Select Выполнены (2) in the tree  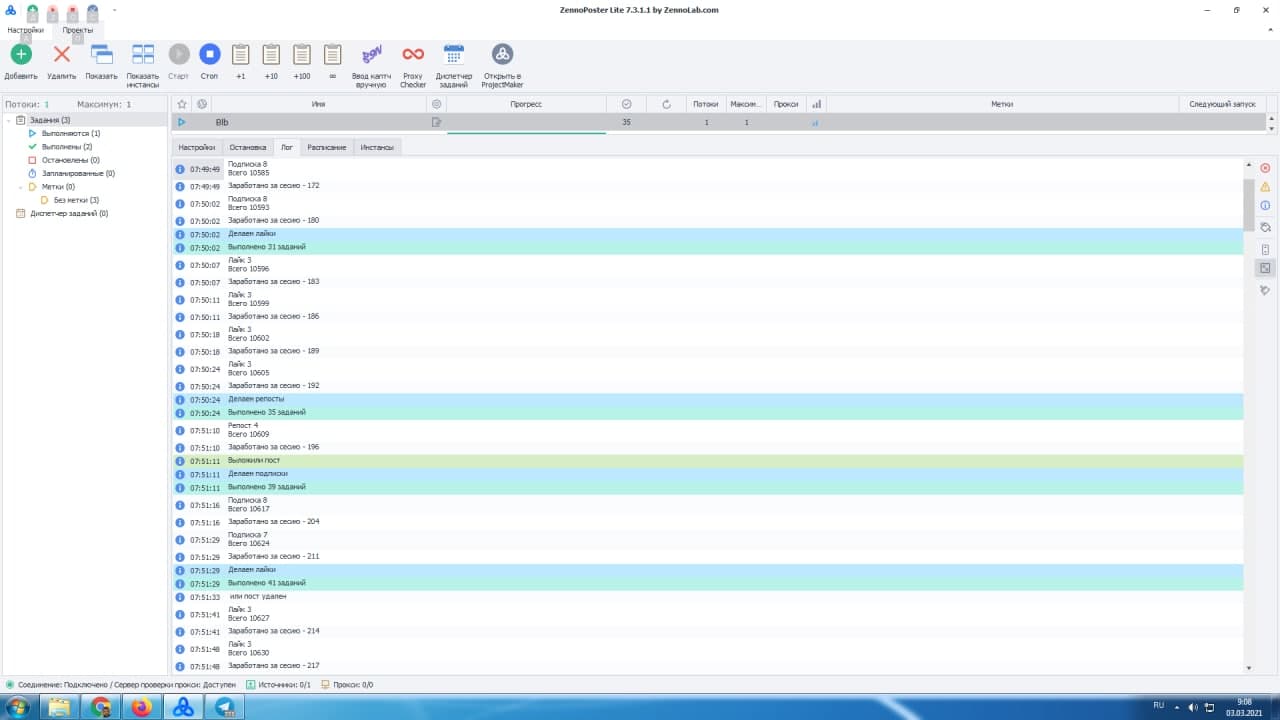[67, 147]
